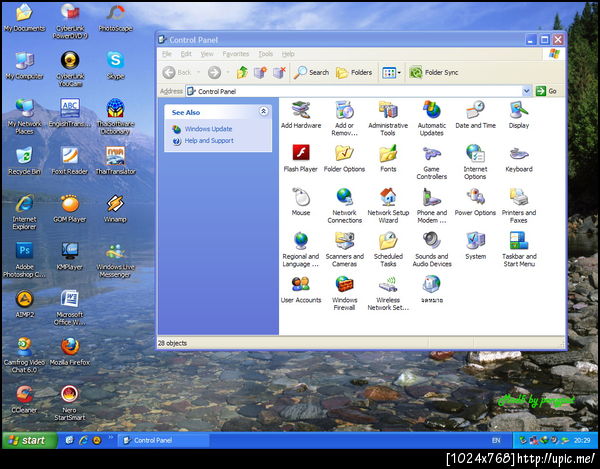Open the View menu

(x=207, y=54)
